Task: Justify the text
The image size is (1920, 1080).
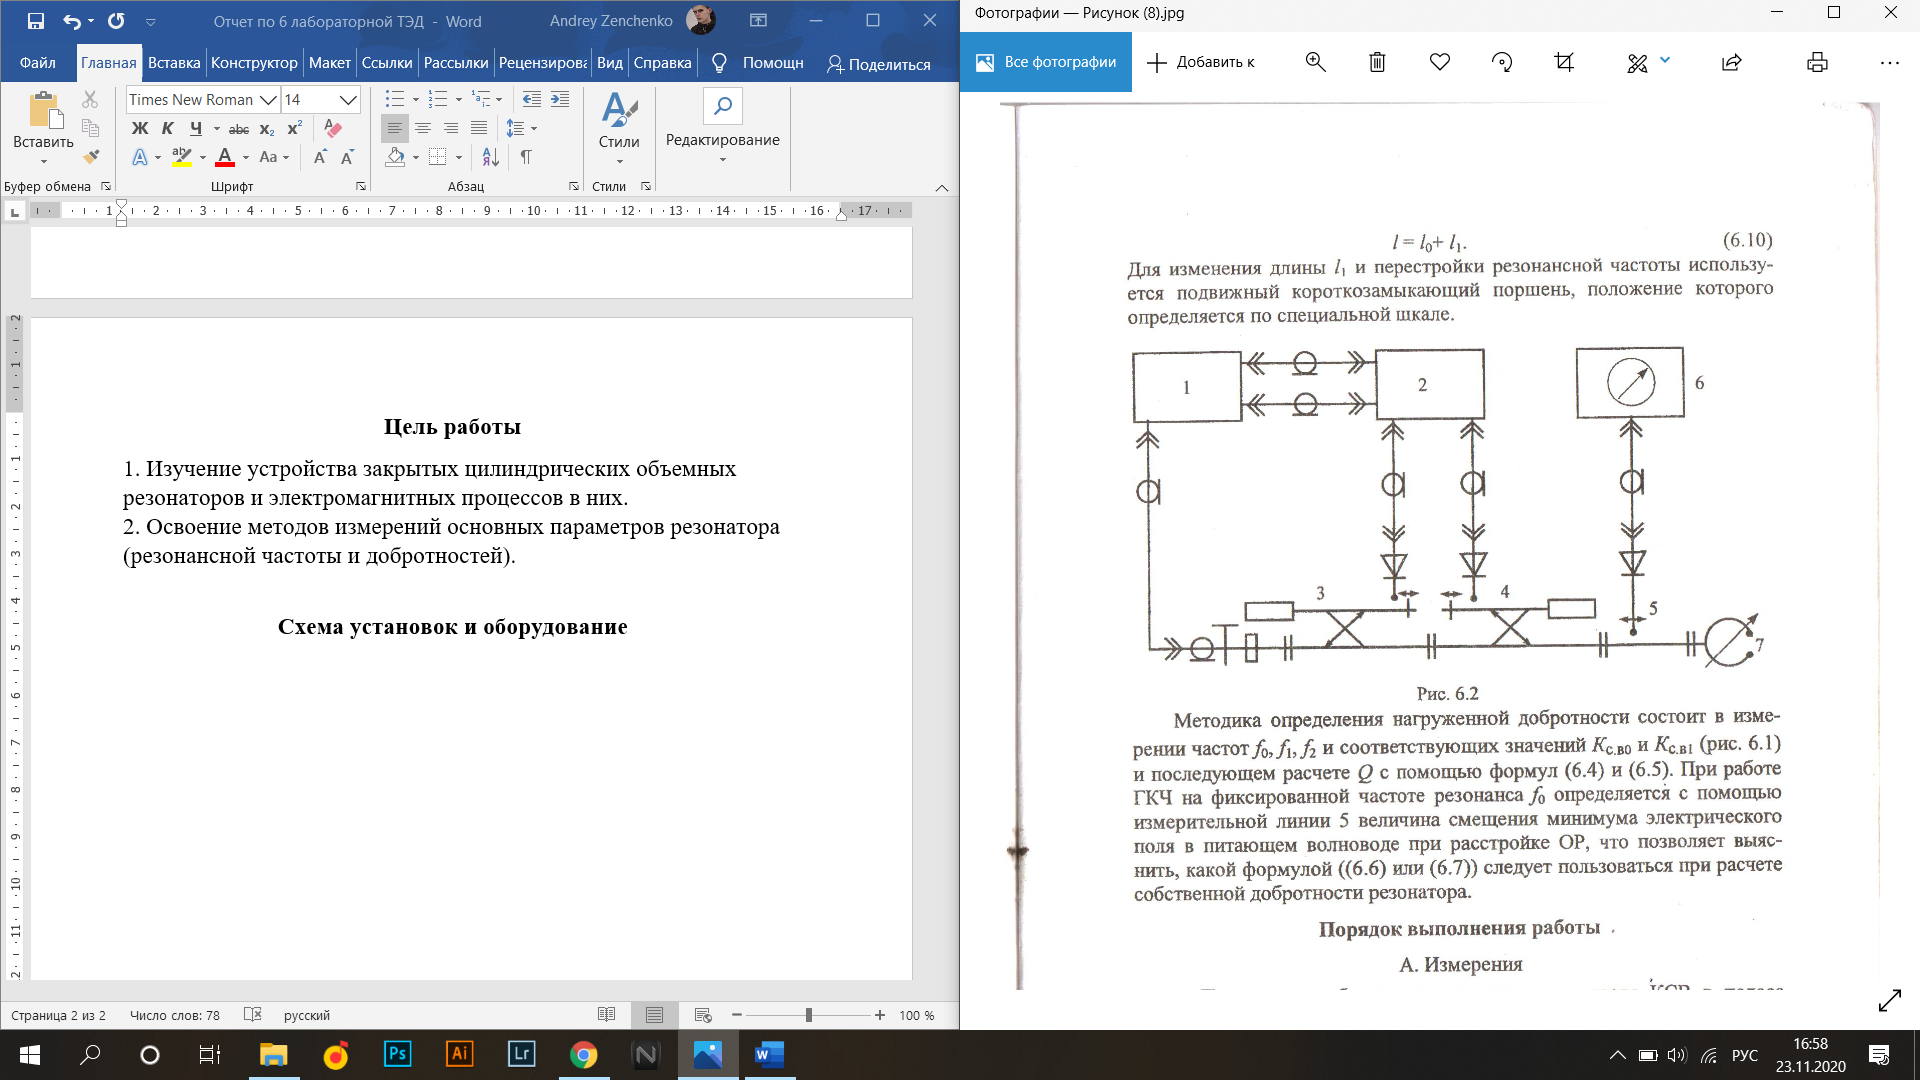Action: 479,128
